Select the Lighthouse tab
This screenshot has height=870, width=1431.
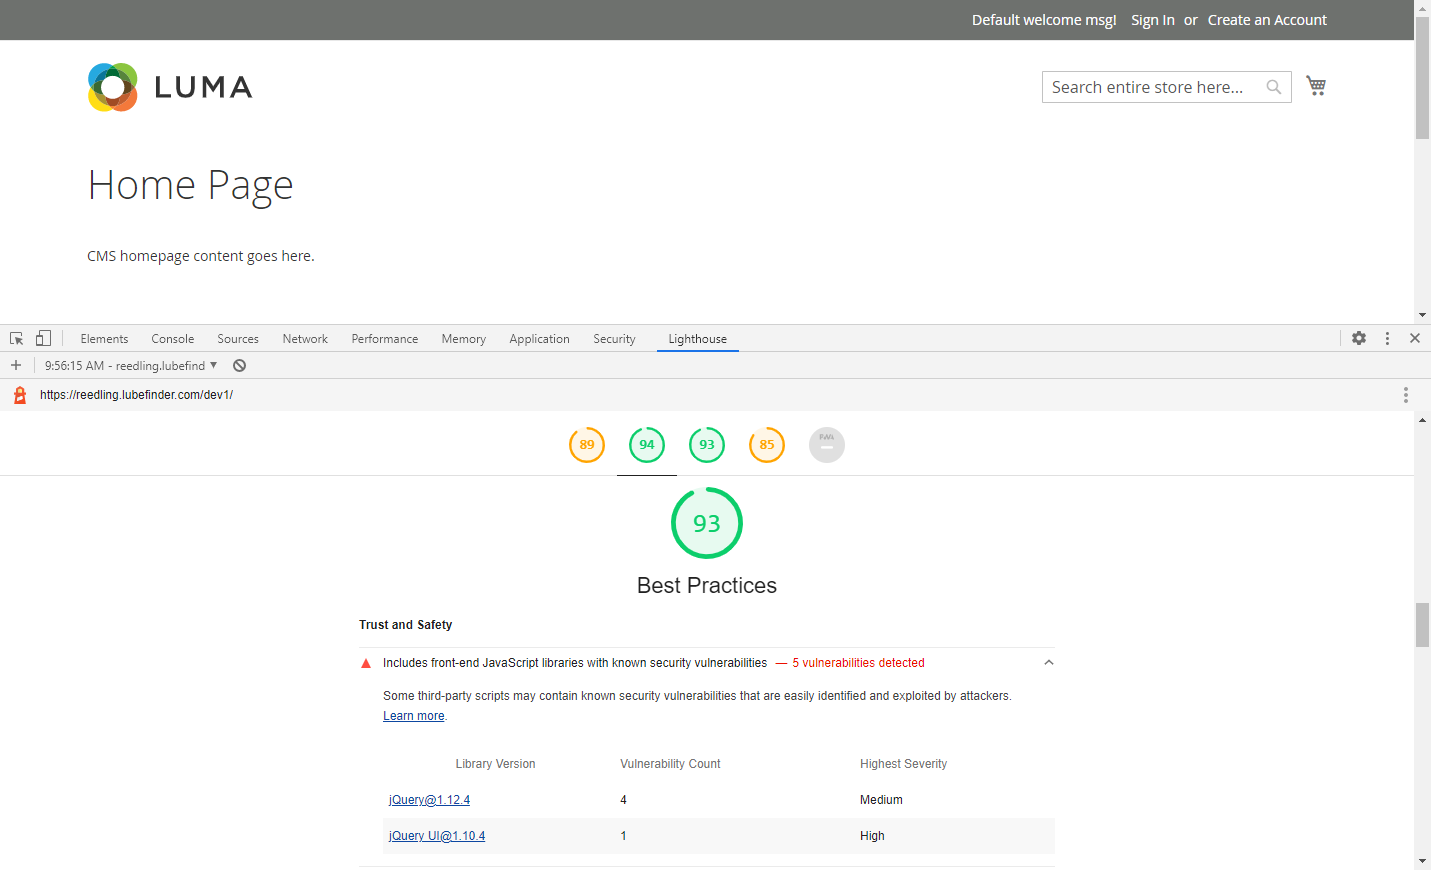pyautogui.click(x=698, y=339)
